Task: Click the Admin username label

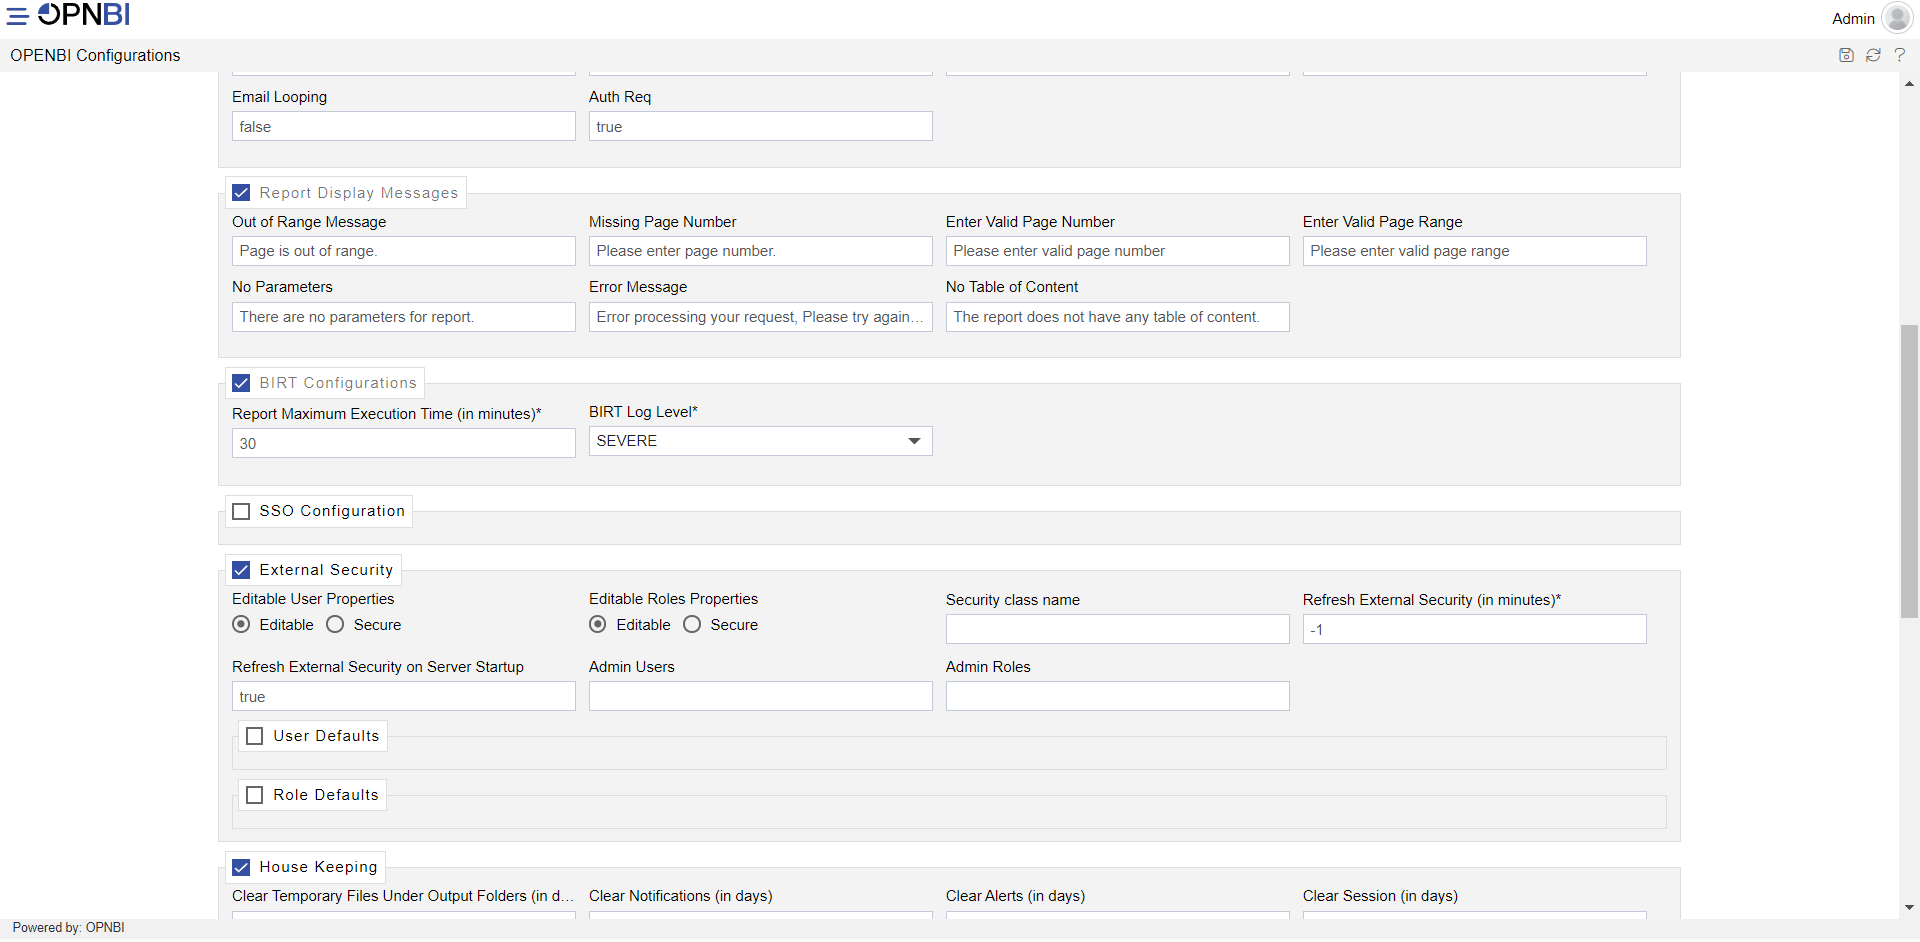Action: coord(1853,19)
